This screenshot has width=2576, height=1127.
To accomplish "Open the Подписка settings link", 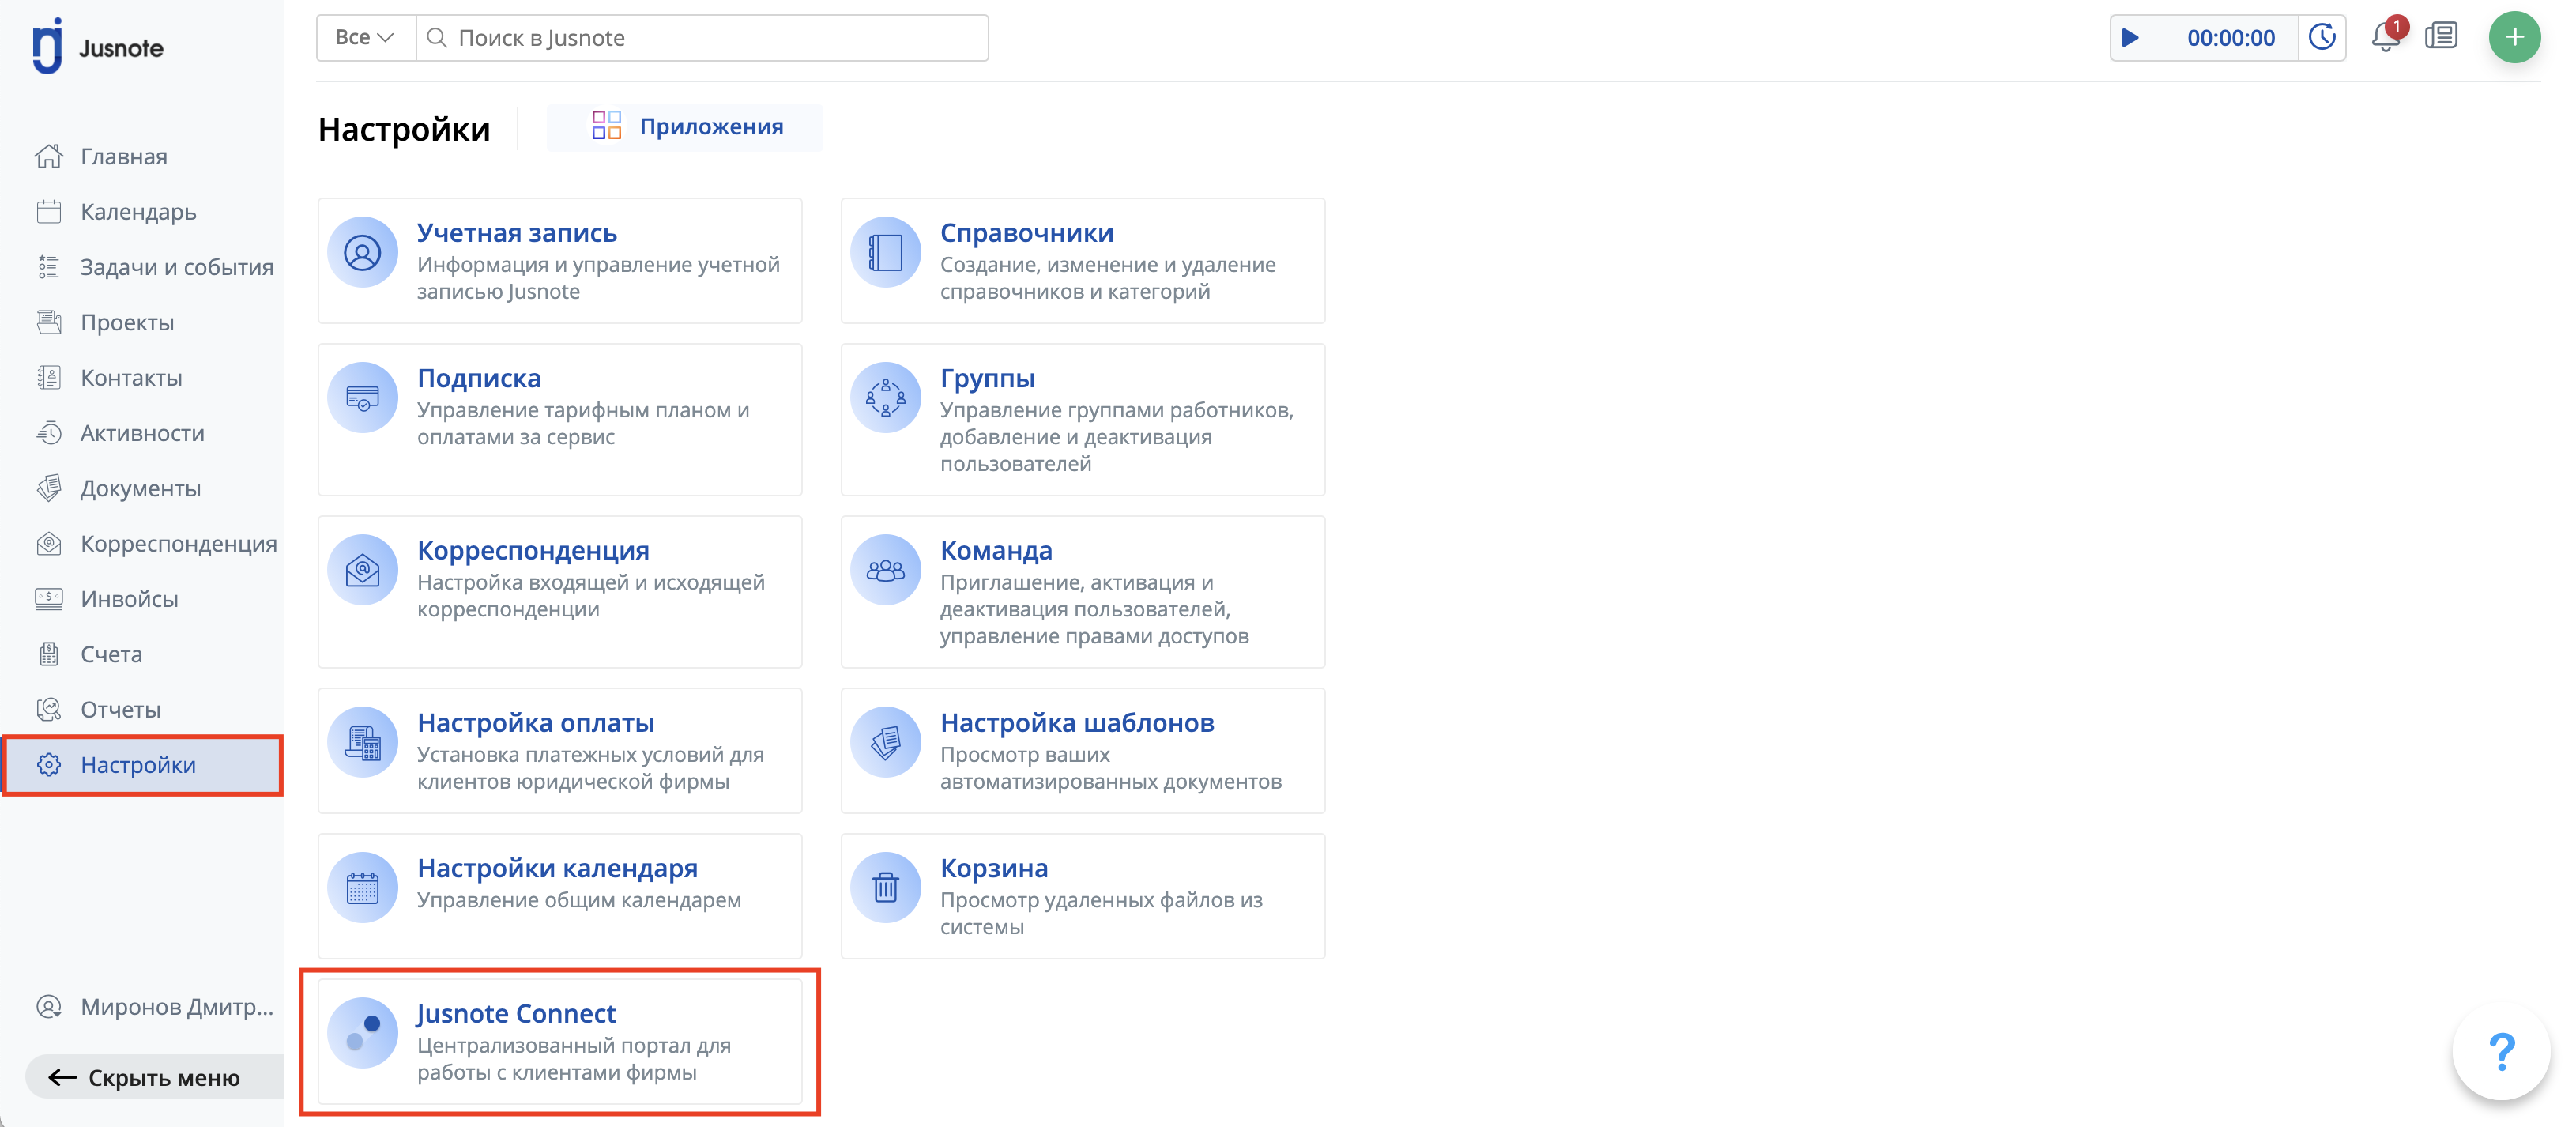I will coord(479,378).
